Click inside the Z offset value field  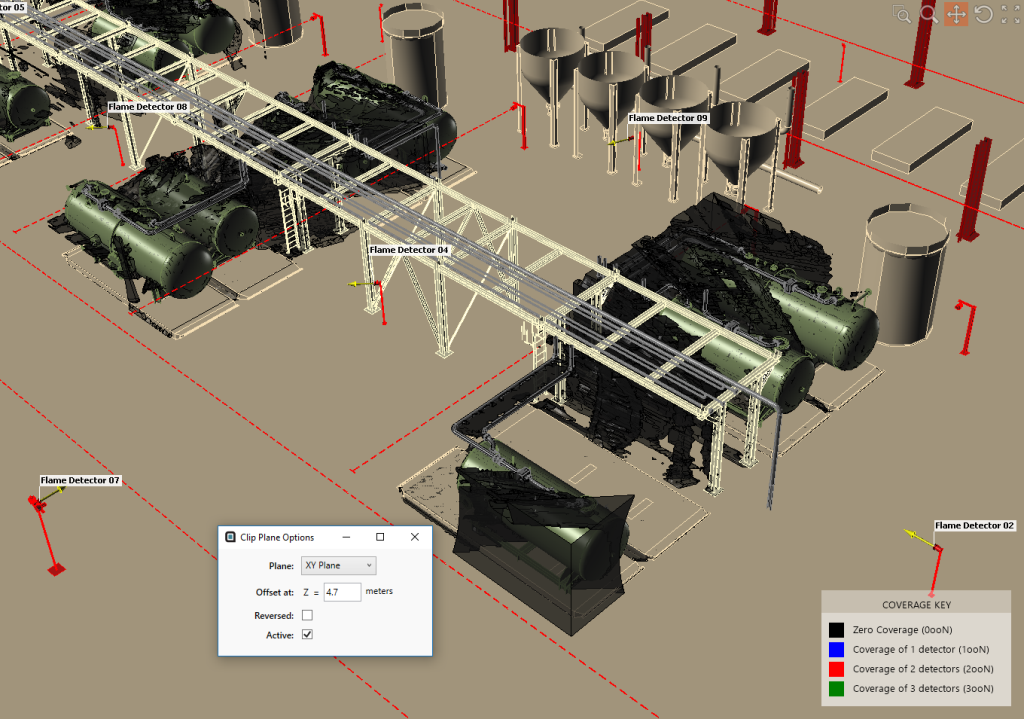pos(342,591)
